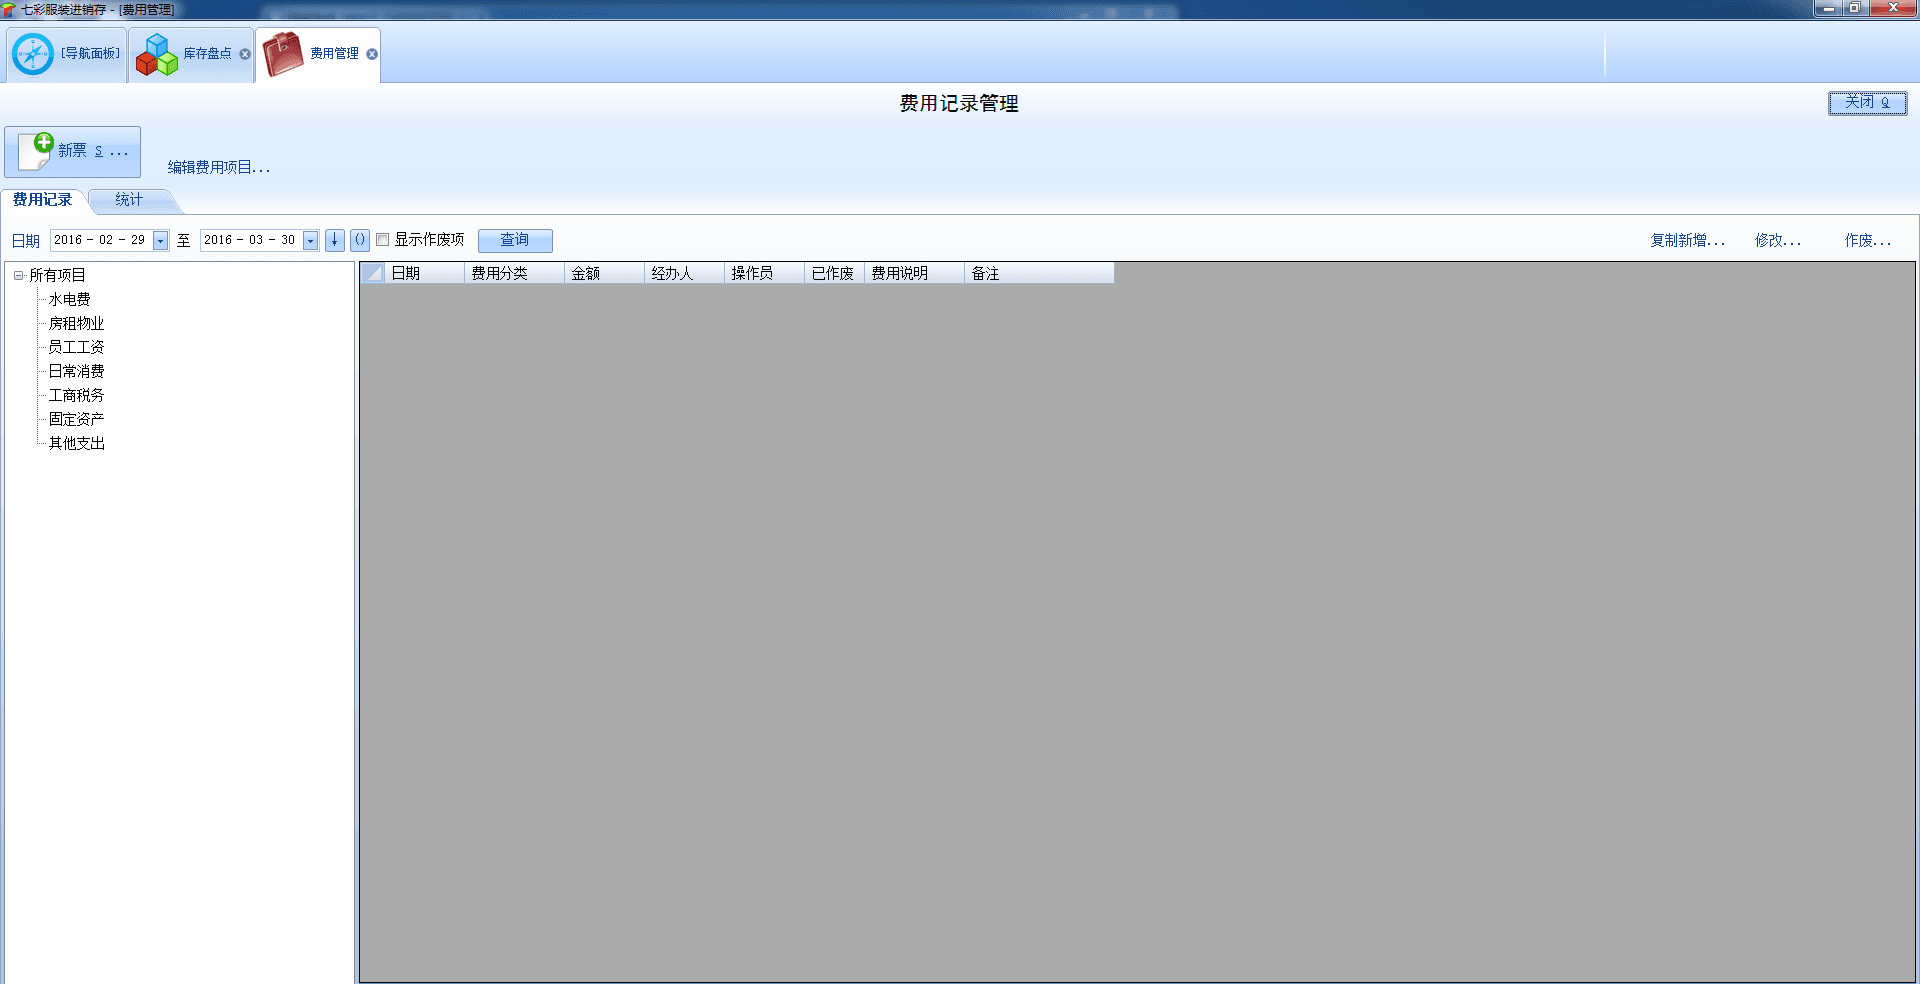Click the parentheses date range button
The width and height of the screenshot is (1920, 984).
(360, 240)
